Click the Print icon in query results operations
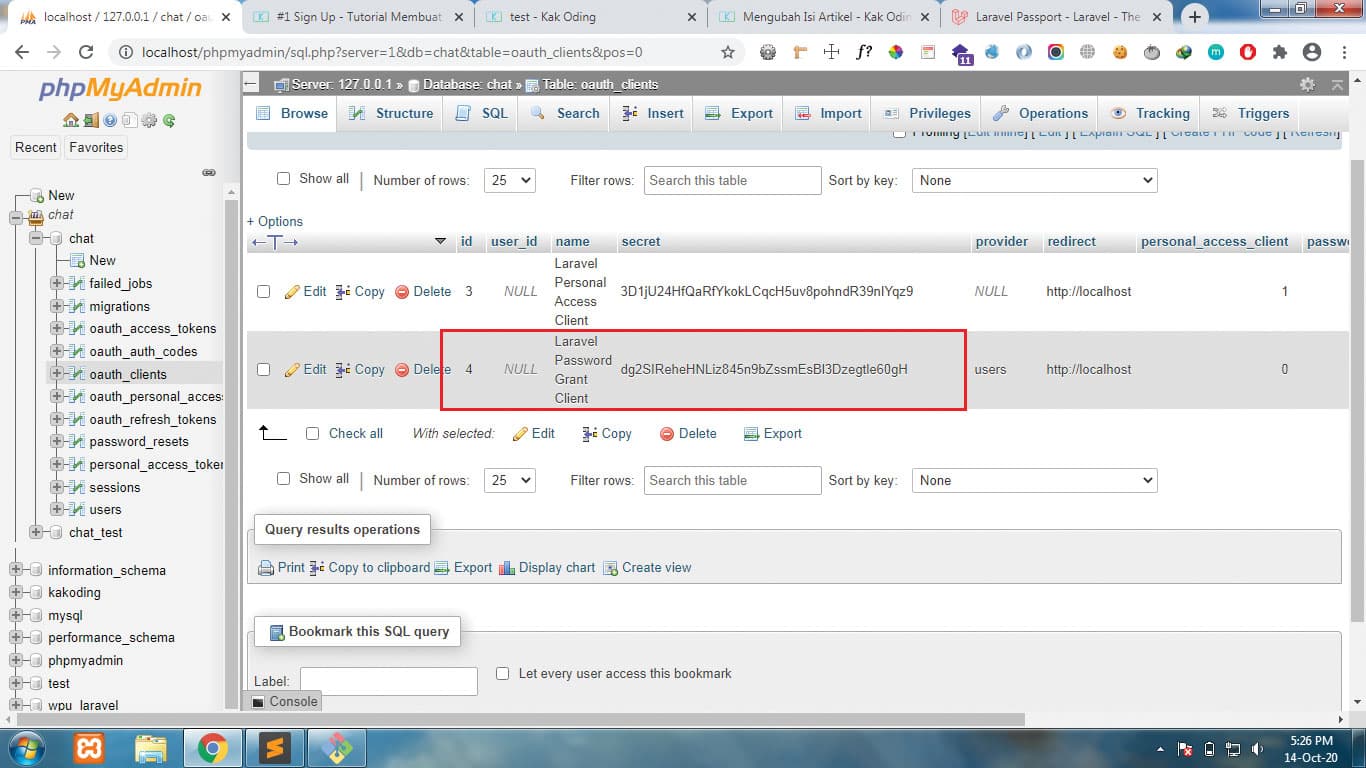 [x=266, y=568]
